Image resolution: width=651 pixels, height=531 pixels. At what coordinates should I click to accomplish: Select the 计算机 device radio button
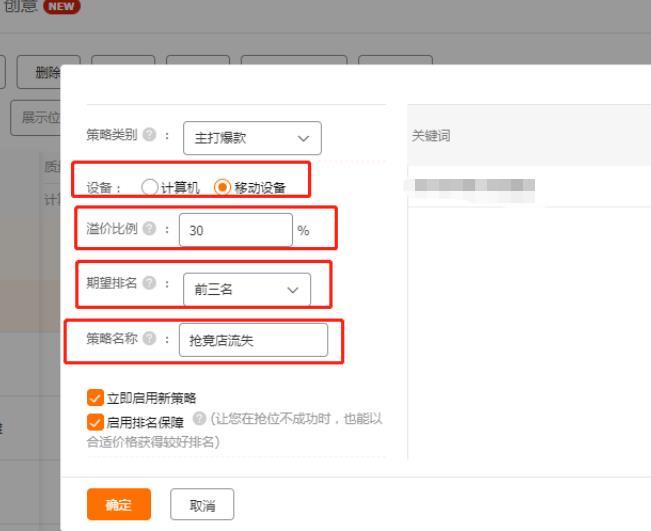[x=150, y=187]
